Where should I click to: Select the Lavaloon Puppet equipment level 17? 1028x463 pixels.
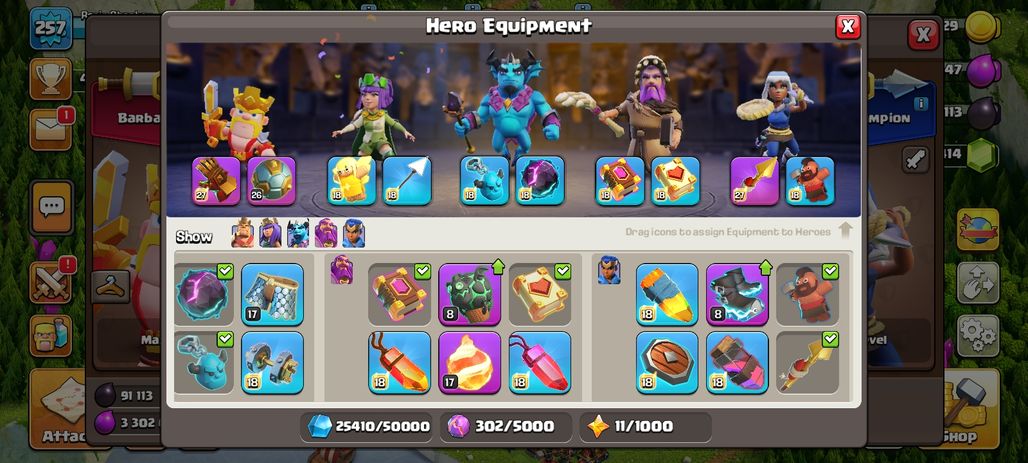point(469,362)
